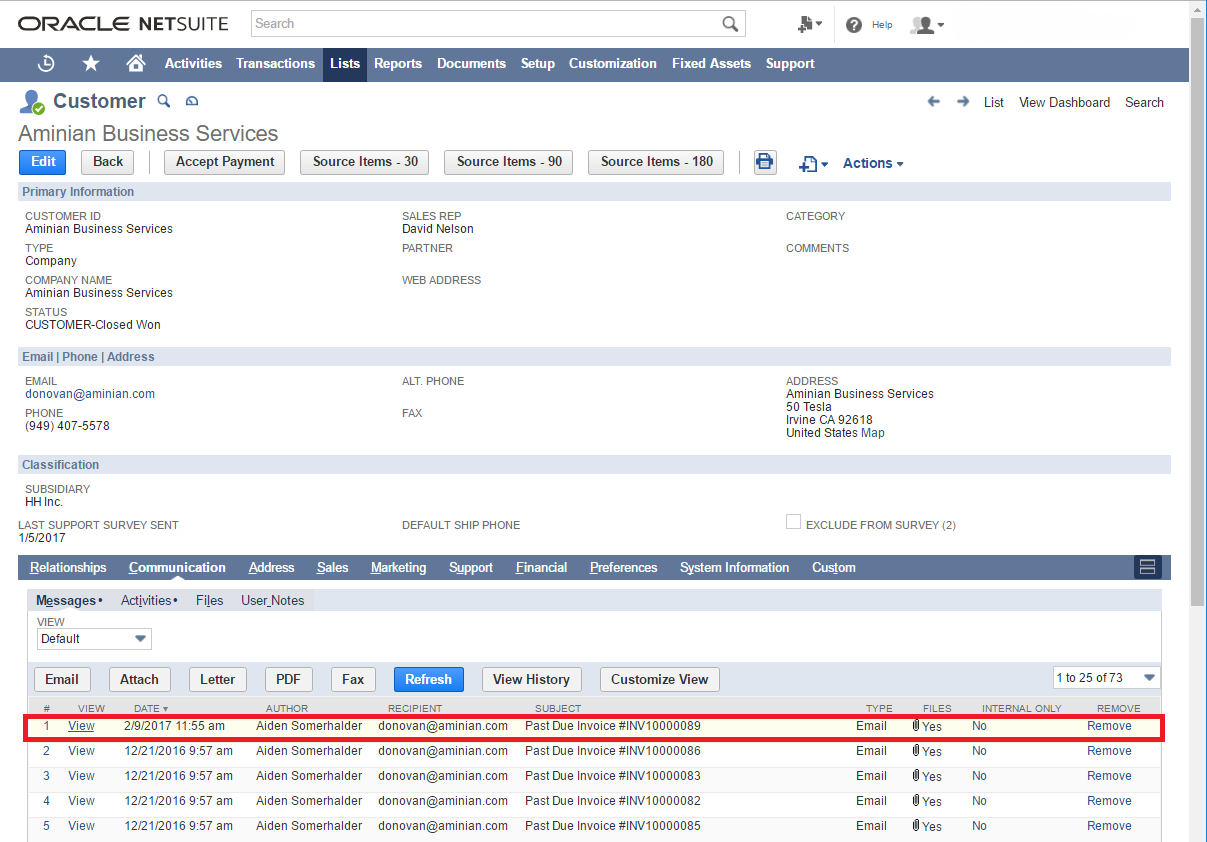Click the Search link near the top right
Screen dimensions: 1207x842
1144,102
